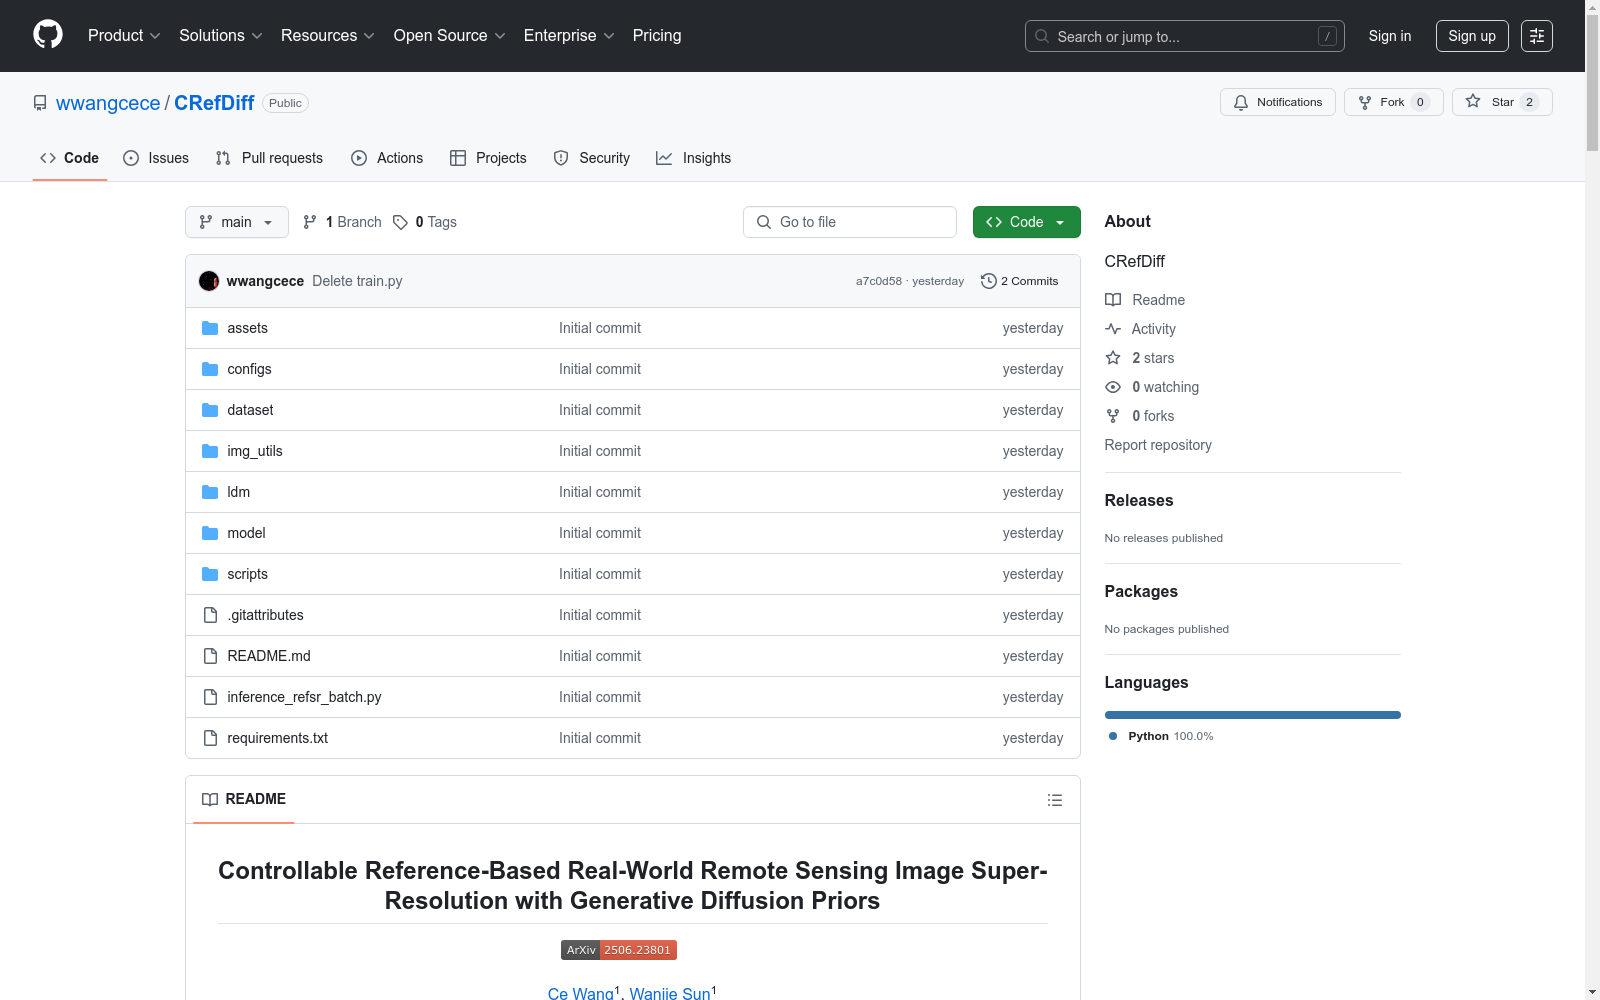Open the assets folder icon
The image size is (1600, 1000).
click(210, 328)
